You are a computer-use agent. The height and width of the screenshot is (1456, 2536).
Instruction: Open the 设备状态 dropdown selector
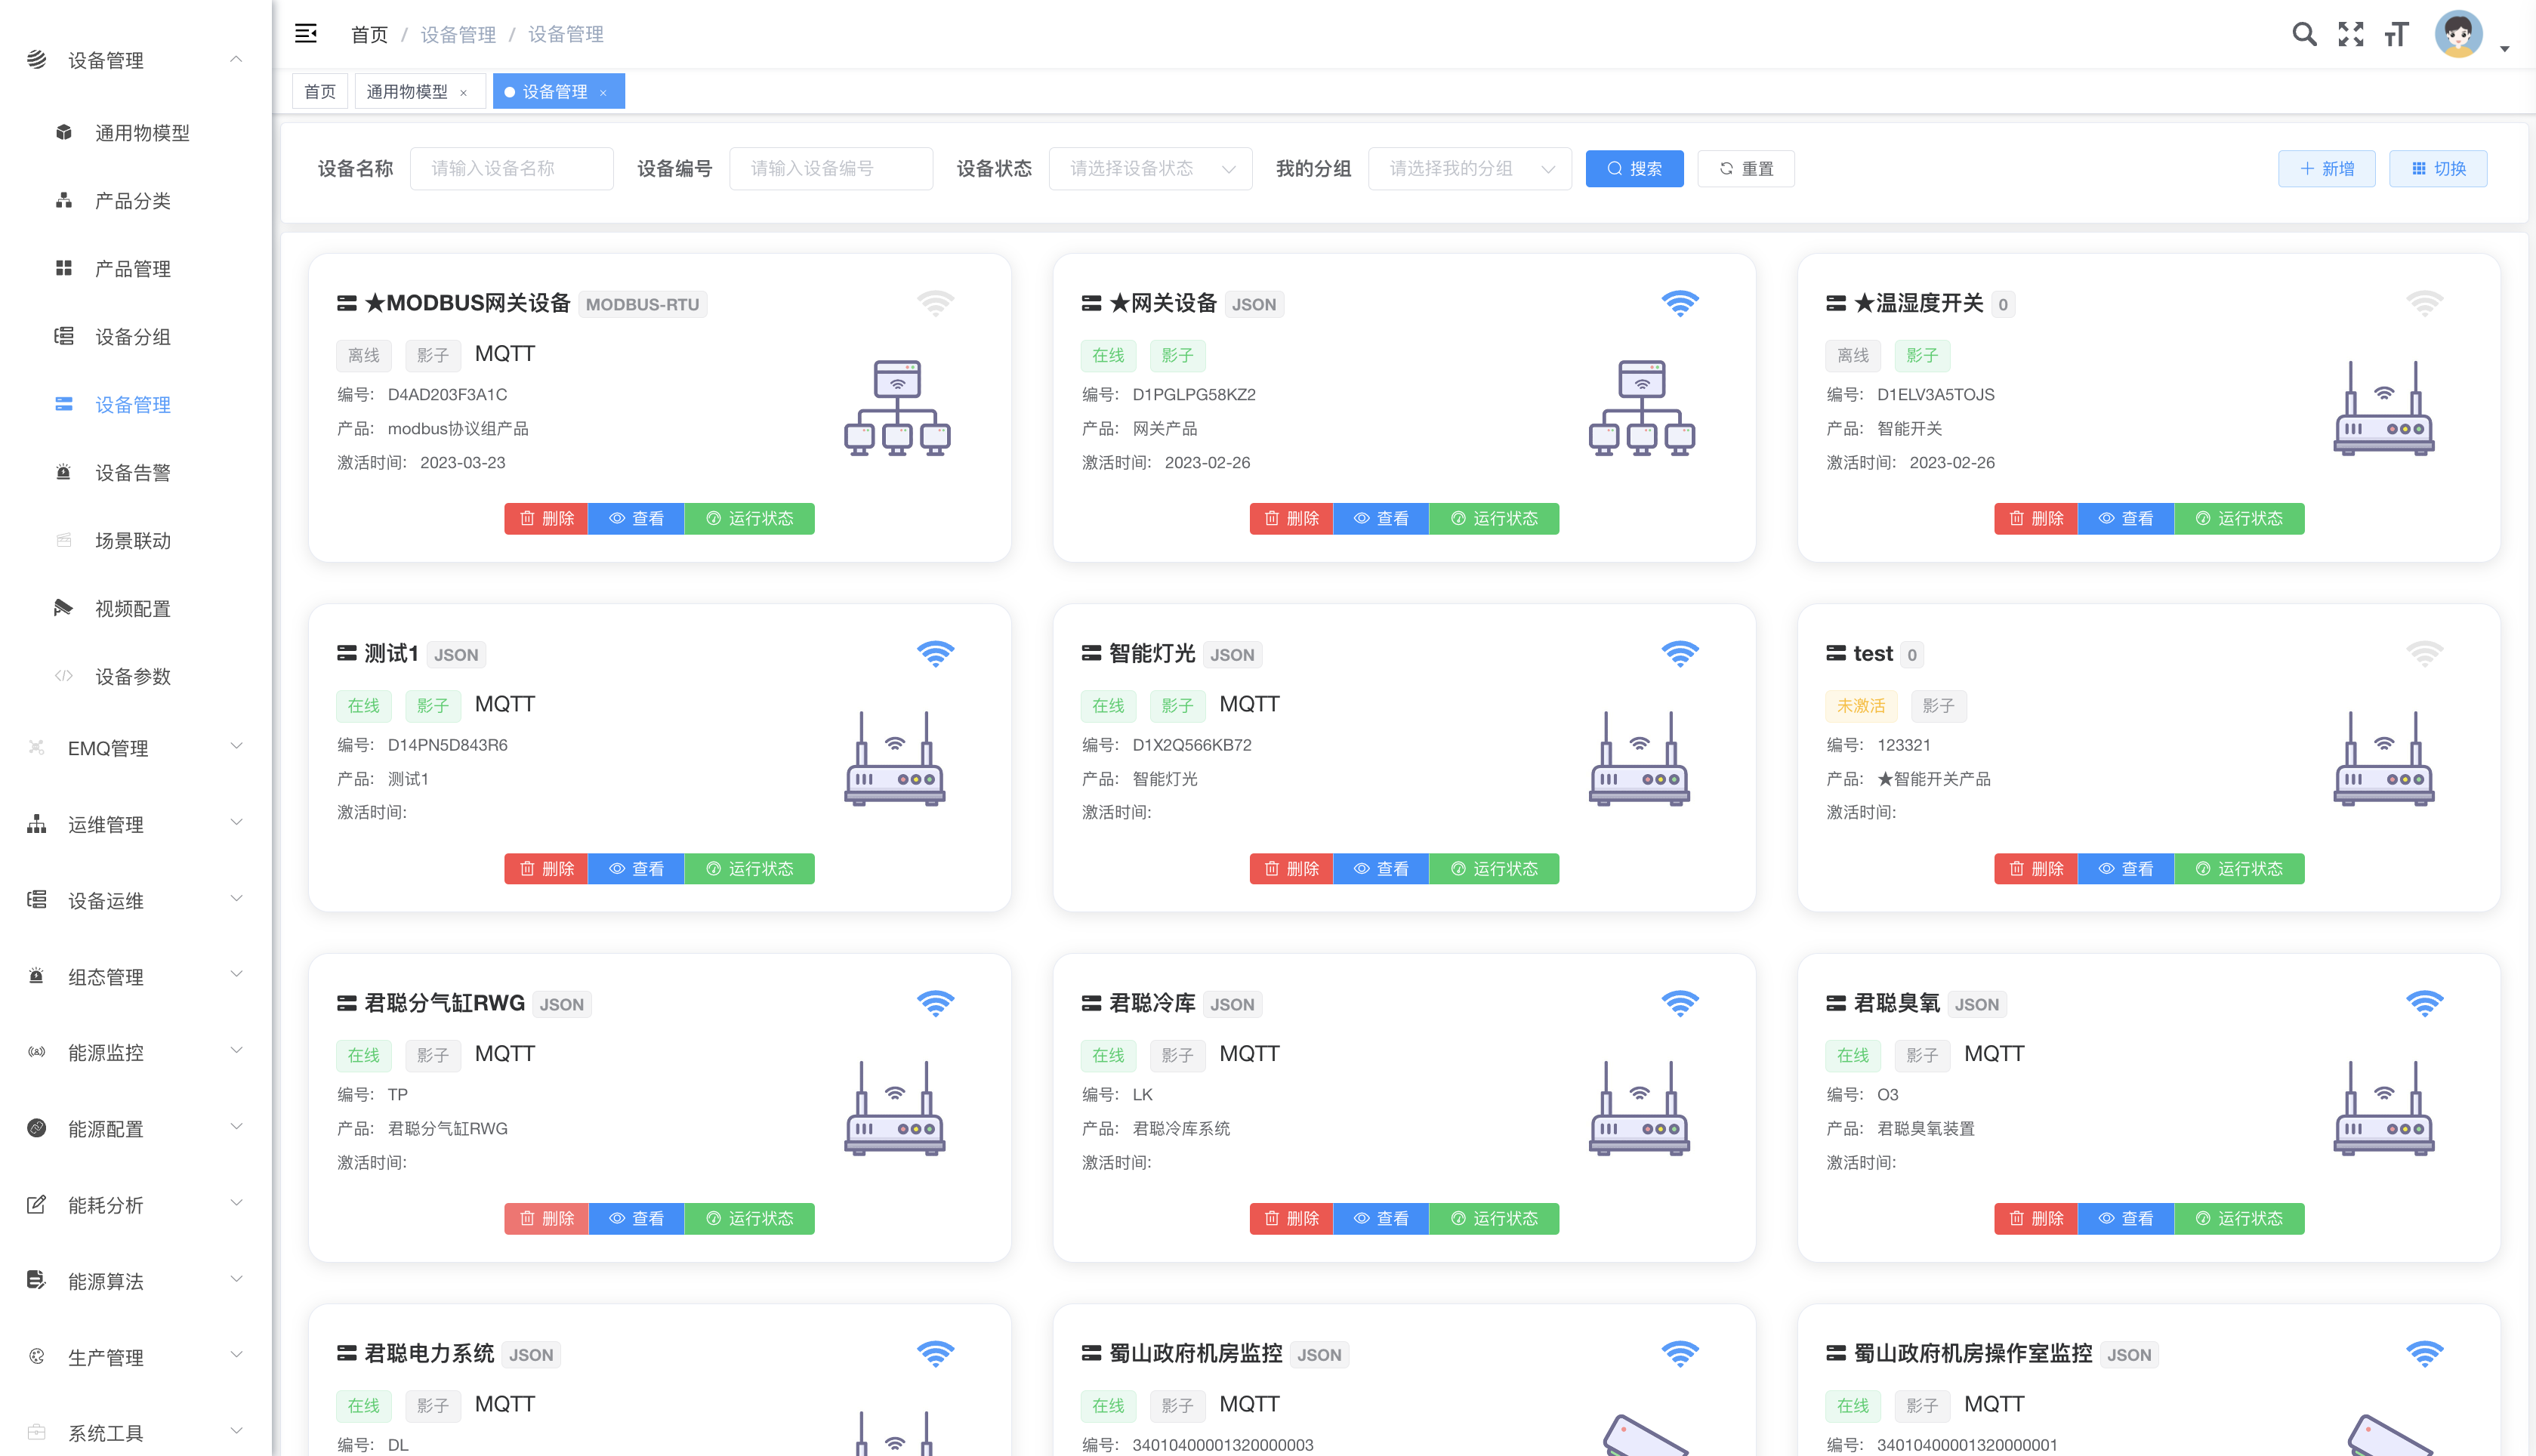click(x=1150, y=169)
